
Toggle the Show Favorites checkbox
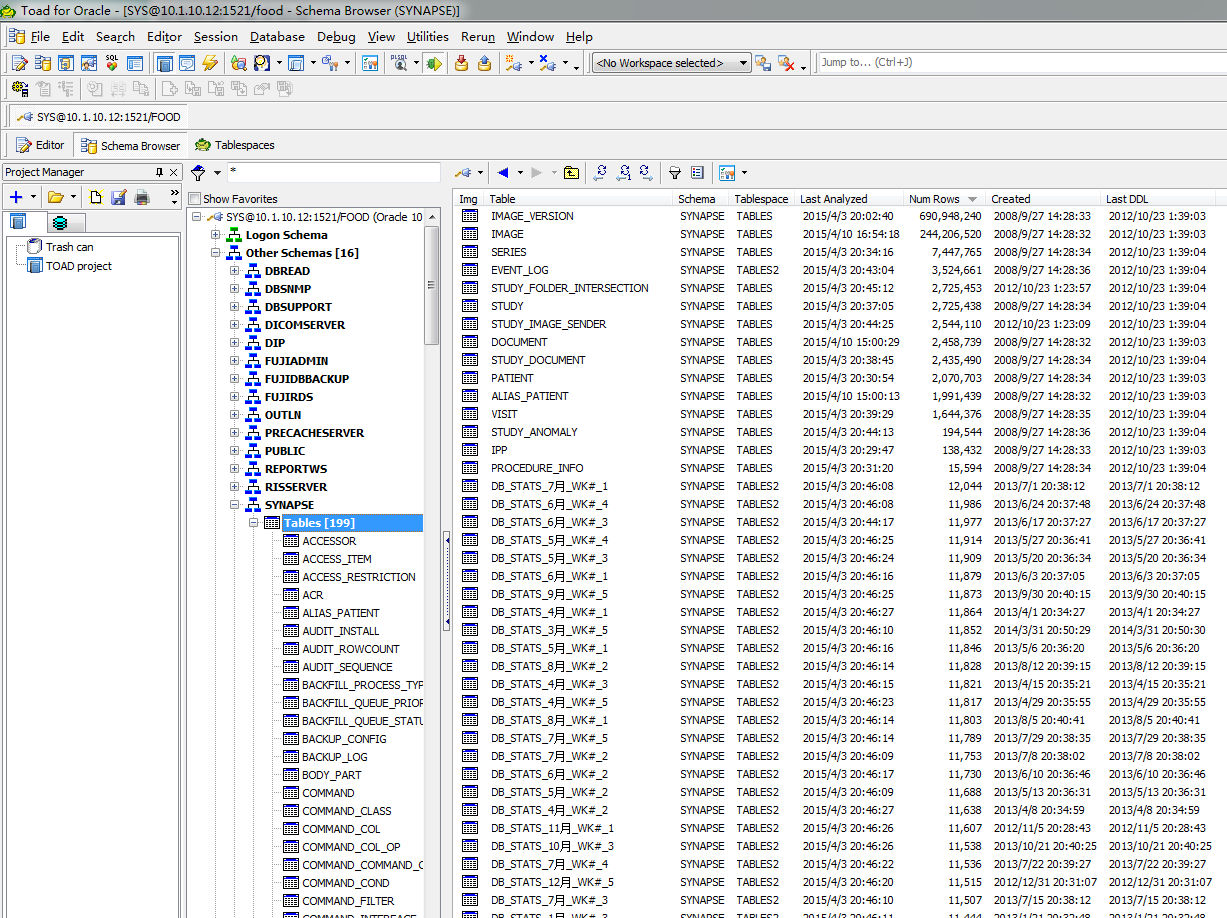(195, 199)
